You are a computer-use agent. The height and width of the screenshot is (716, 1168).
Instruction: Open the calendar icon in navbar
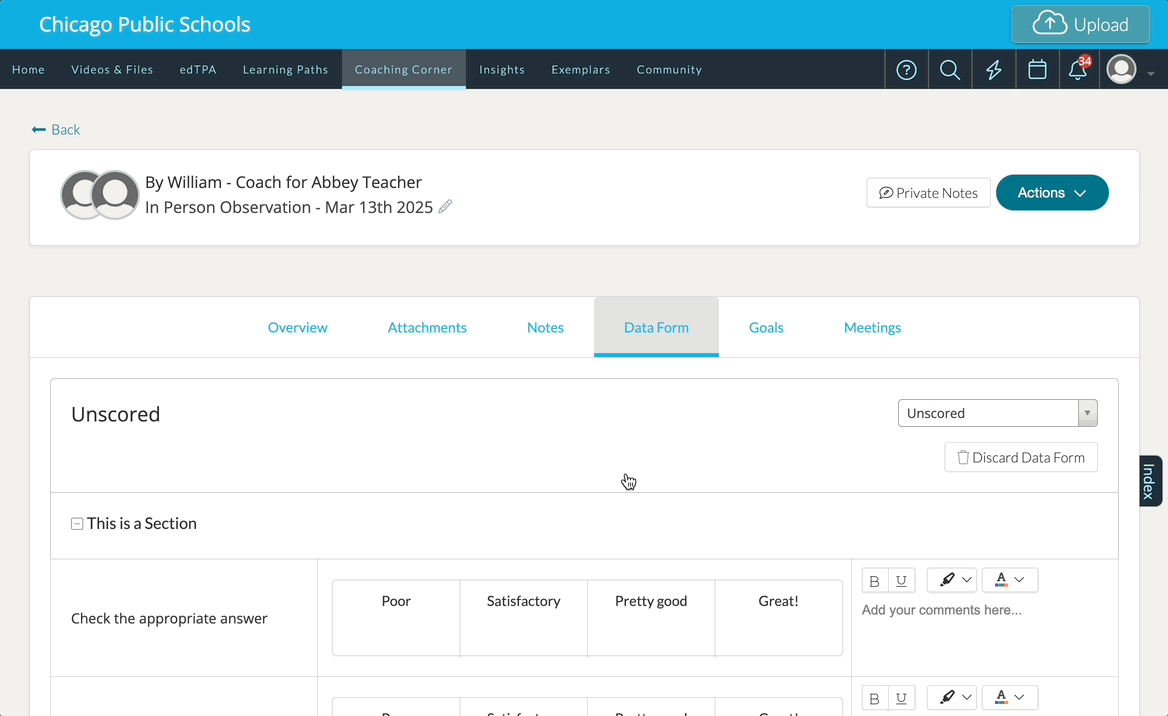[1037, 70]
